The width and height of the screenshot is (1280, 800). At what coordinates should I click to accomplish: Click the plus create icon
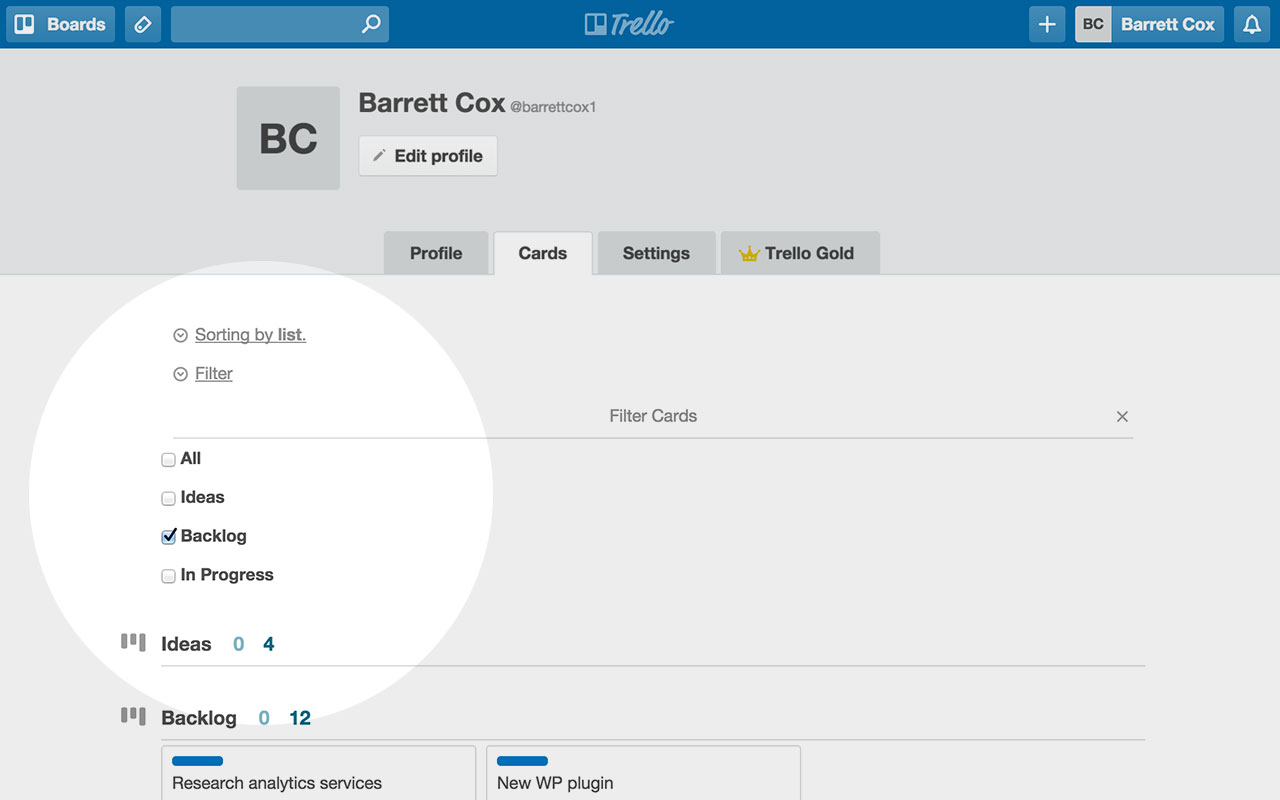(x=1047, y=24)
